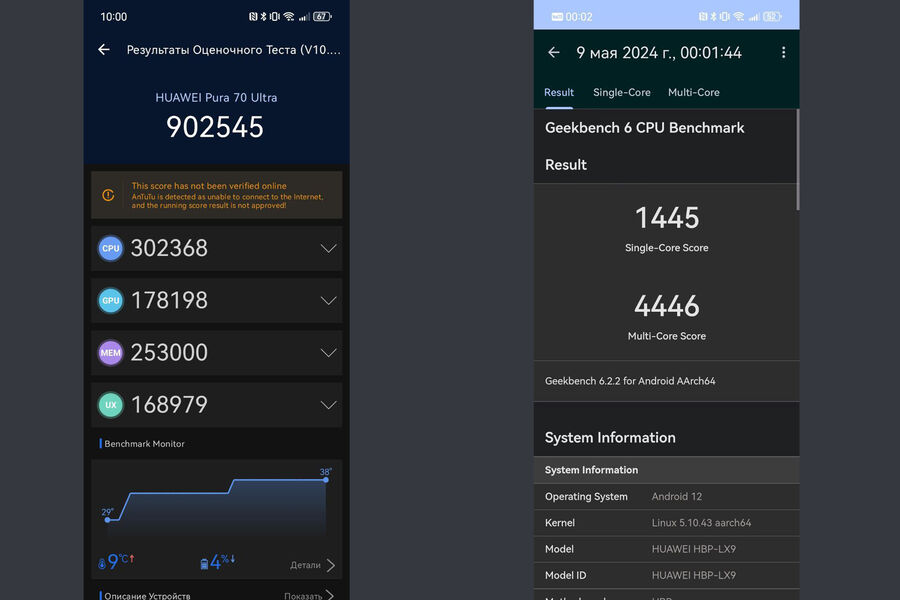This screenshot has height=600, width=900.
Task: Tap AnTuTu status bar Wi-Fi icon
Action: click(x=289, y=17)
